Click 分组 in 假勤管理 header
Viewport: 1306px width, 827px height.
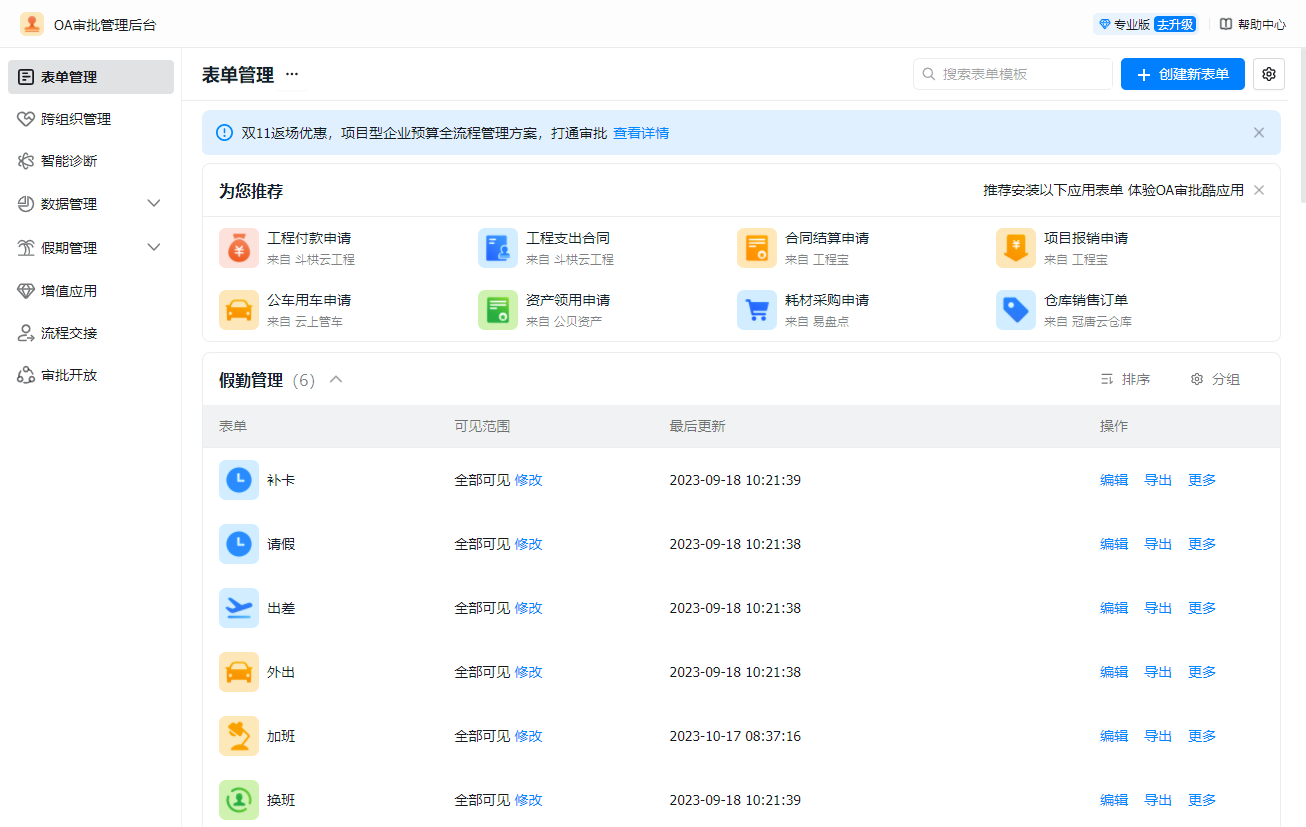tap(1215, 379)
